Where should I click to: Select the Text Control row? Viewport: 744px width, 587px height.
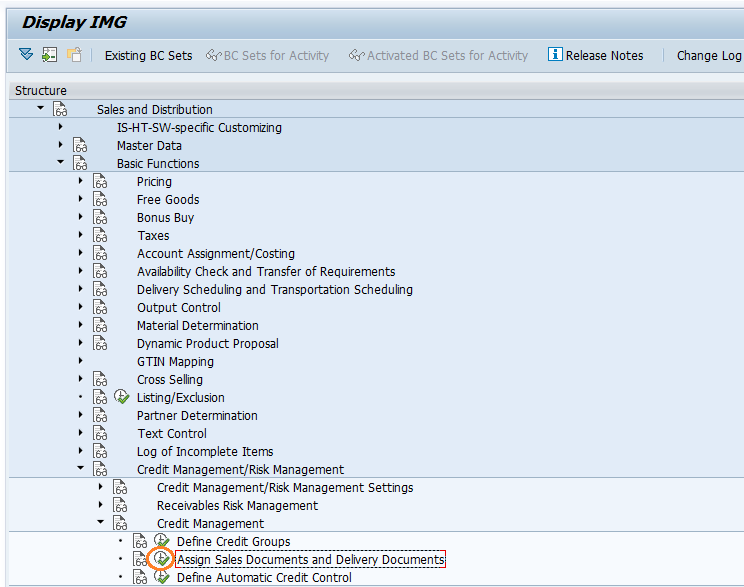click(x=172, y=434)
